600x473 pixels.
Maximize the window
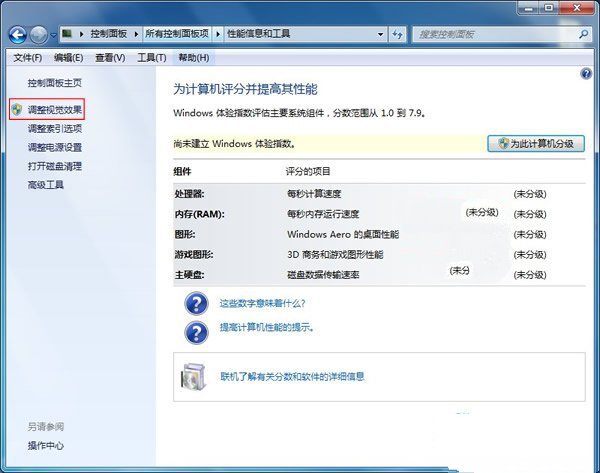549,8
